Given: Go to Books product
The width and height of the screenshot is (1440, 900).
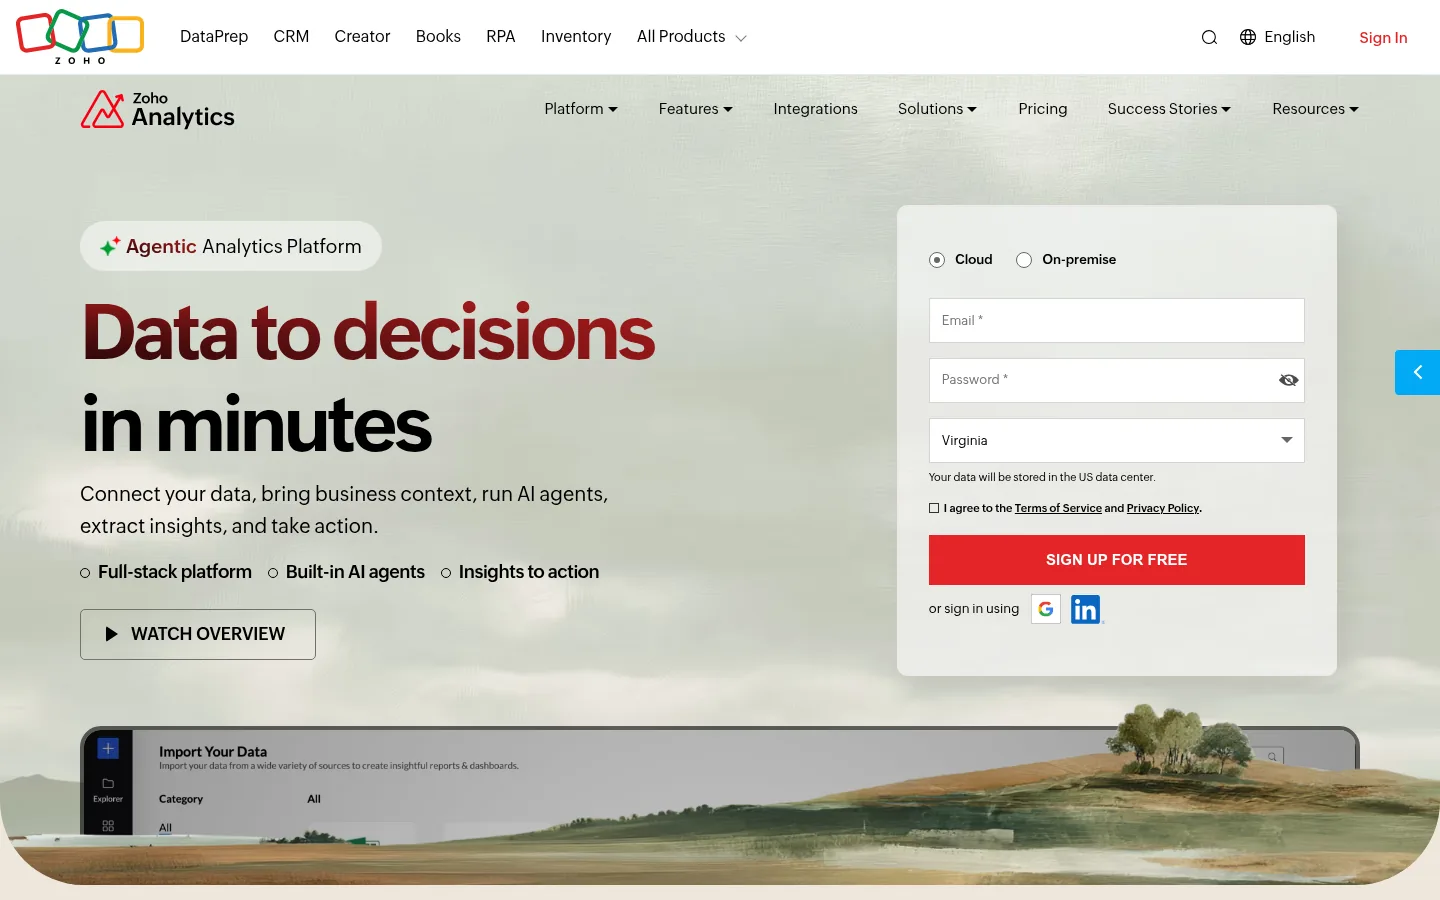Looking at the screenshot, I should click(x=438, y=37).
